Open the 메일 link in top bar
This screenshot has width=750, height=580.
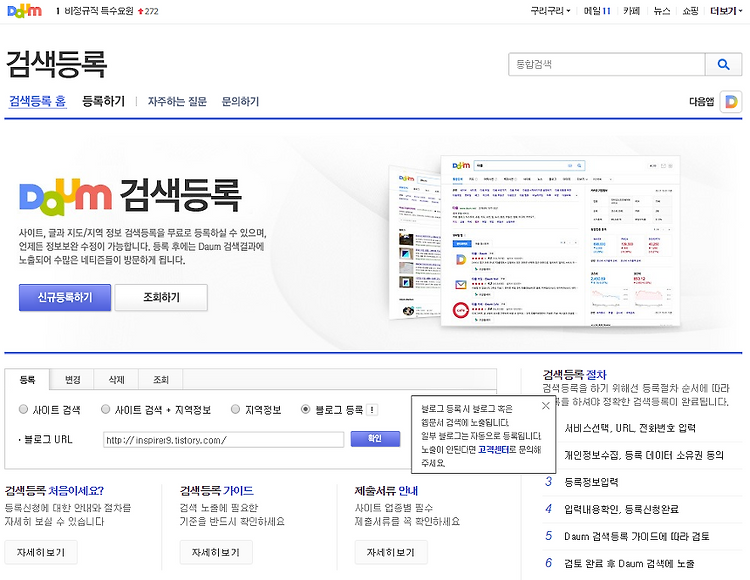click(x=597, y=11)
